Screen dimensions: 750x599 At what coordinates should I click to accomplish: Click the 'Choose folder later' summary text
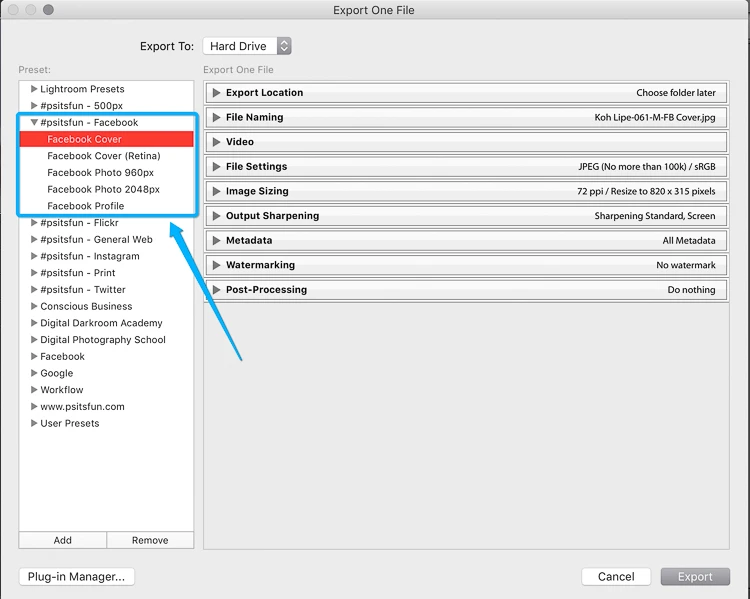click(676, 93)
